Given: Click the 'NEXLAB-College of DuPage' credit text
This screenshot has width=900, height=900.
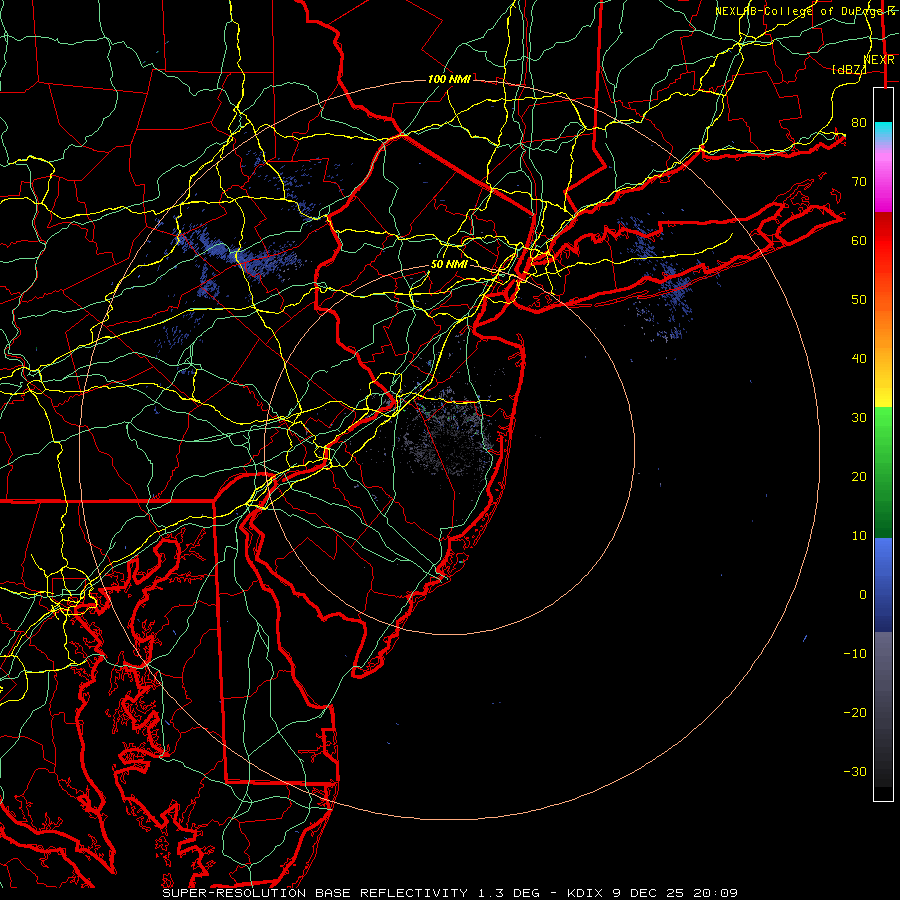Looking at the screenshot, I should tap(800, 11).
